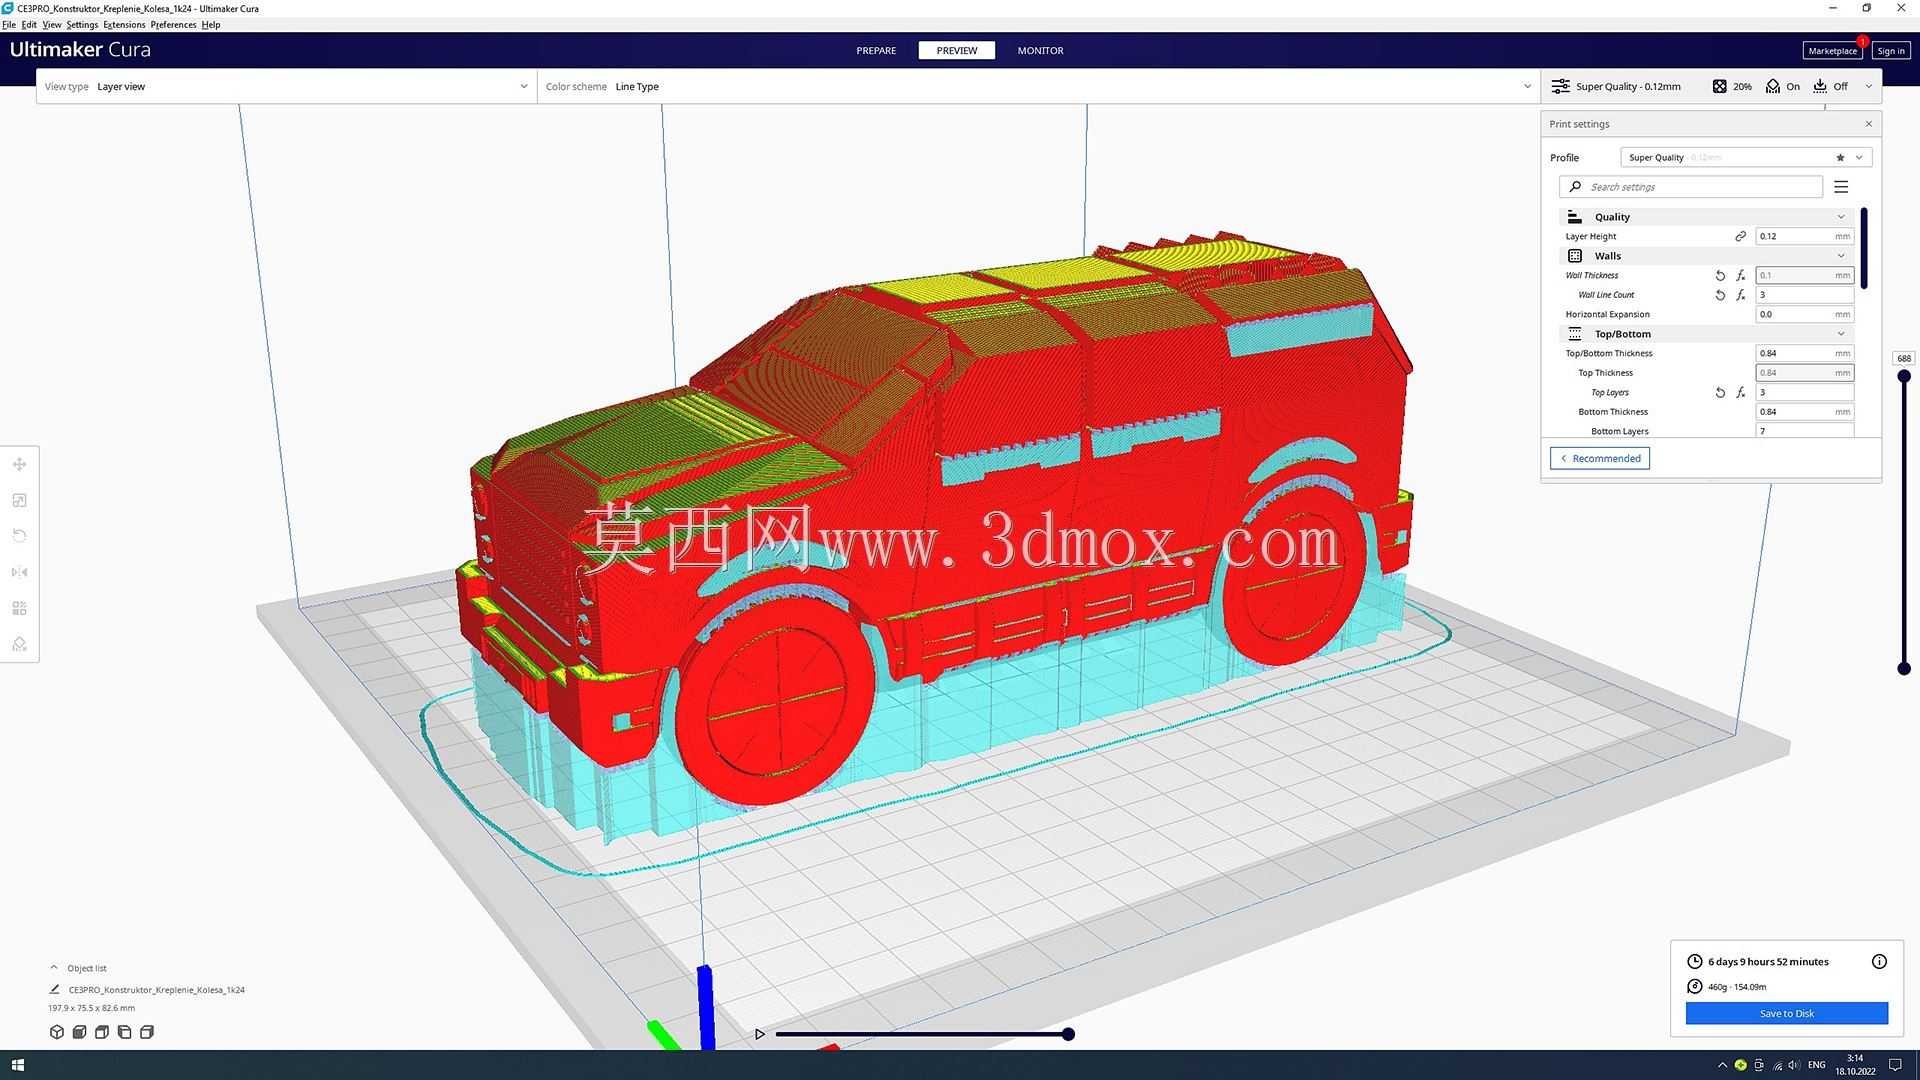Image resolution: width=1920 pixels, height=1080 pixels.
Task: Reset Wall Thickness with its revert arrow
Action: pyautogui.click(x=1720, y=275)
